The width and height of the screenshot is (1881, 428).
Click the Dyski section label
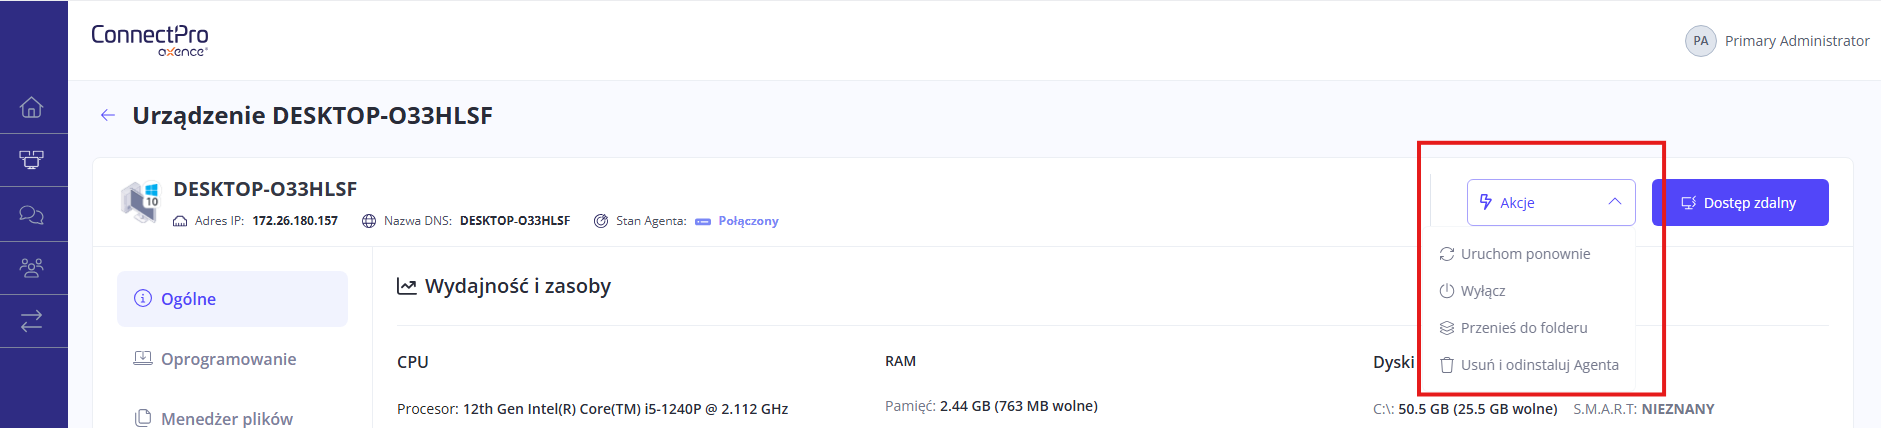[x=1394, y=362]
